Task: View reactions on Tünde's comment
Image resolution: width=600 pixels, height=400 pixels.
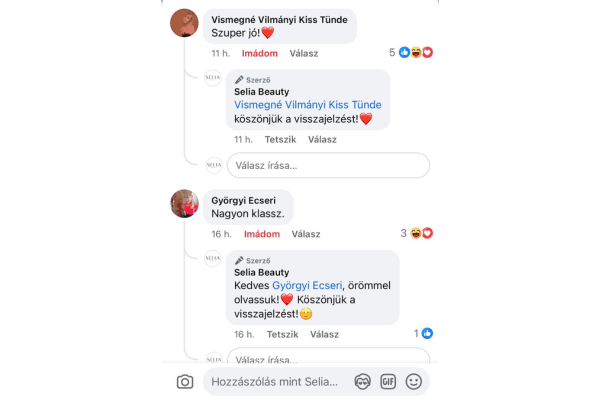Action: click(x=411, y=52)
